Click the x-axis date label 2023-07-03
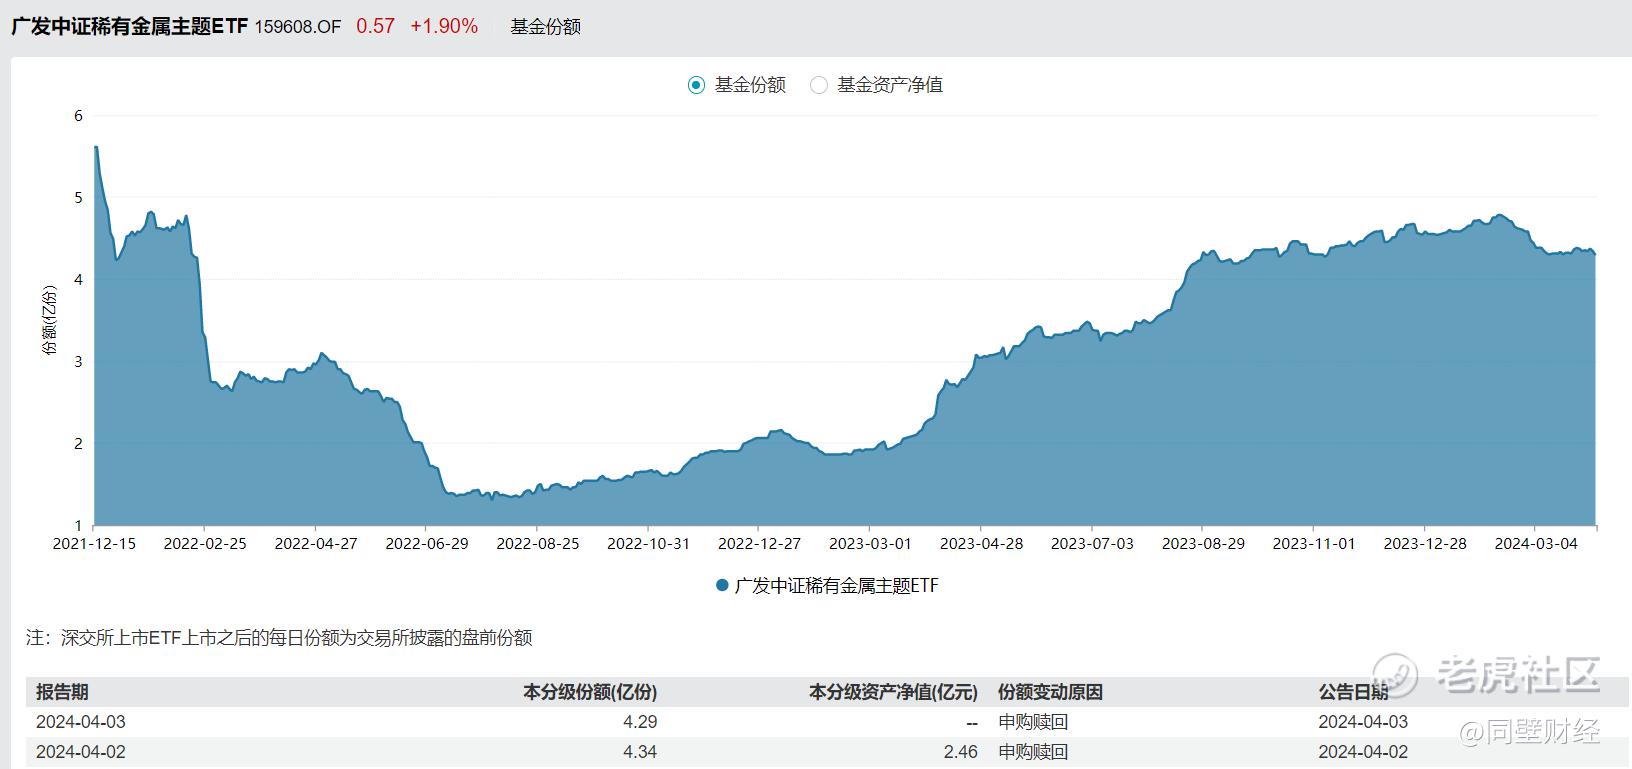Viewport: 1632px width, 769px height. pyautogui.click(x=1093, y=544)
